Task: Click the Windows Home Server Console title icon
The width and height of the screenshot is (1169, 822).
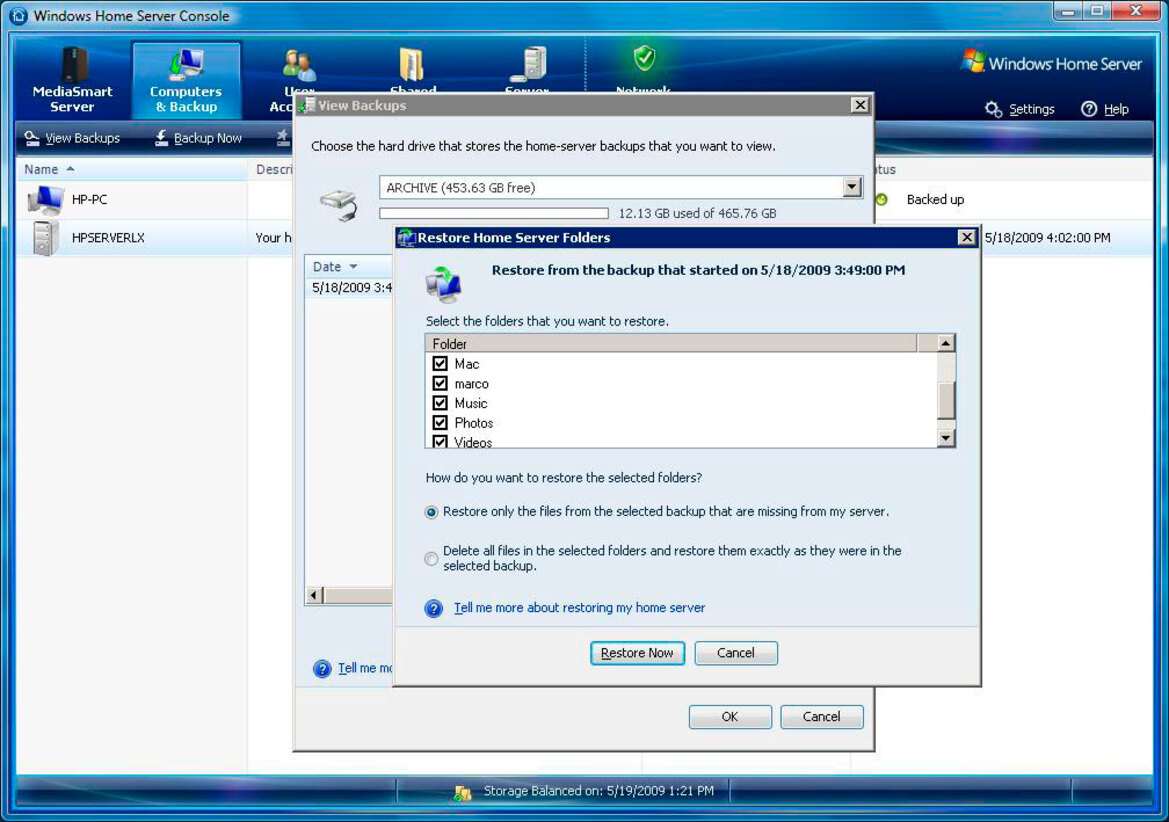Action: tap(19, 16)
